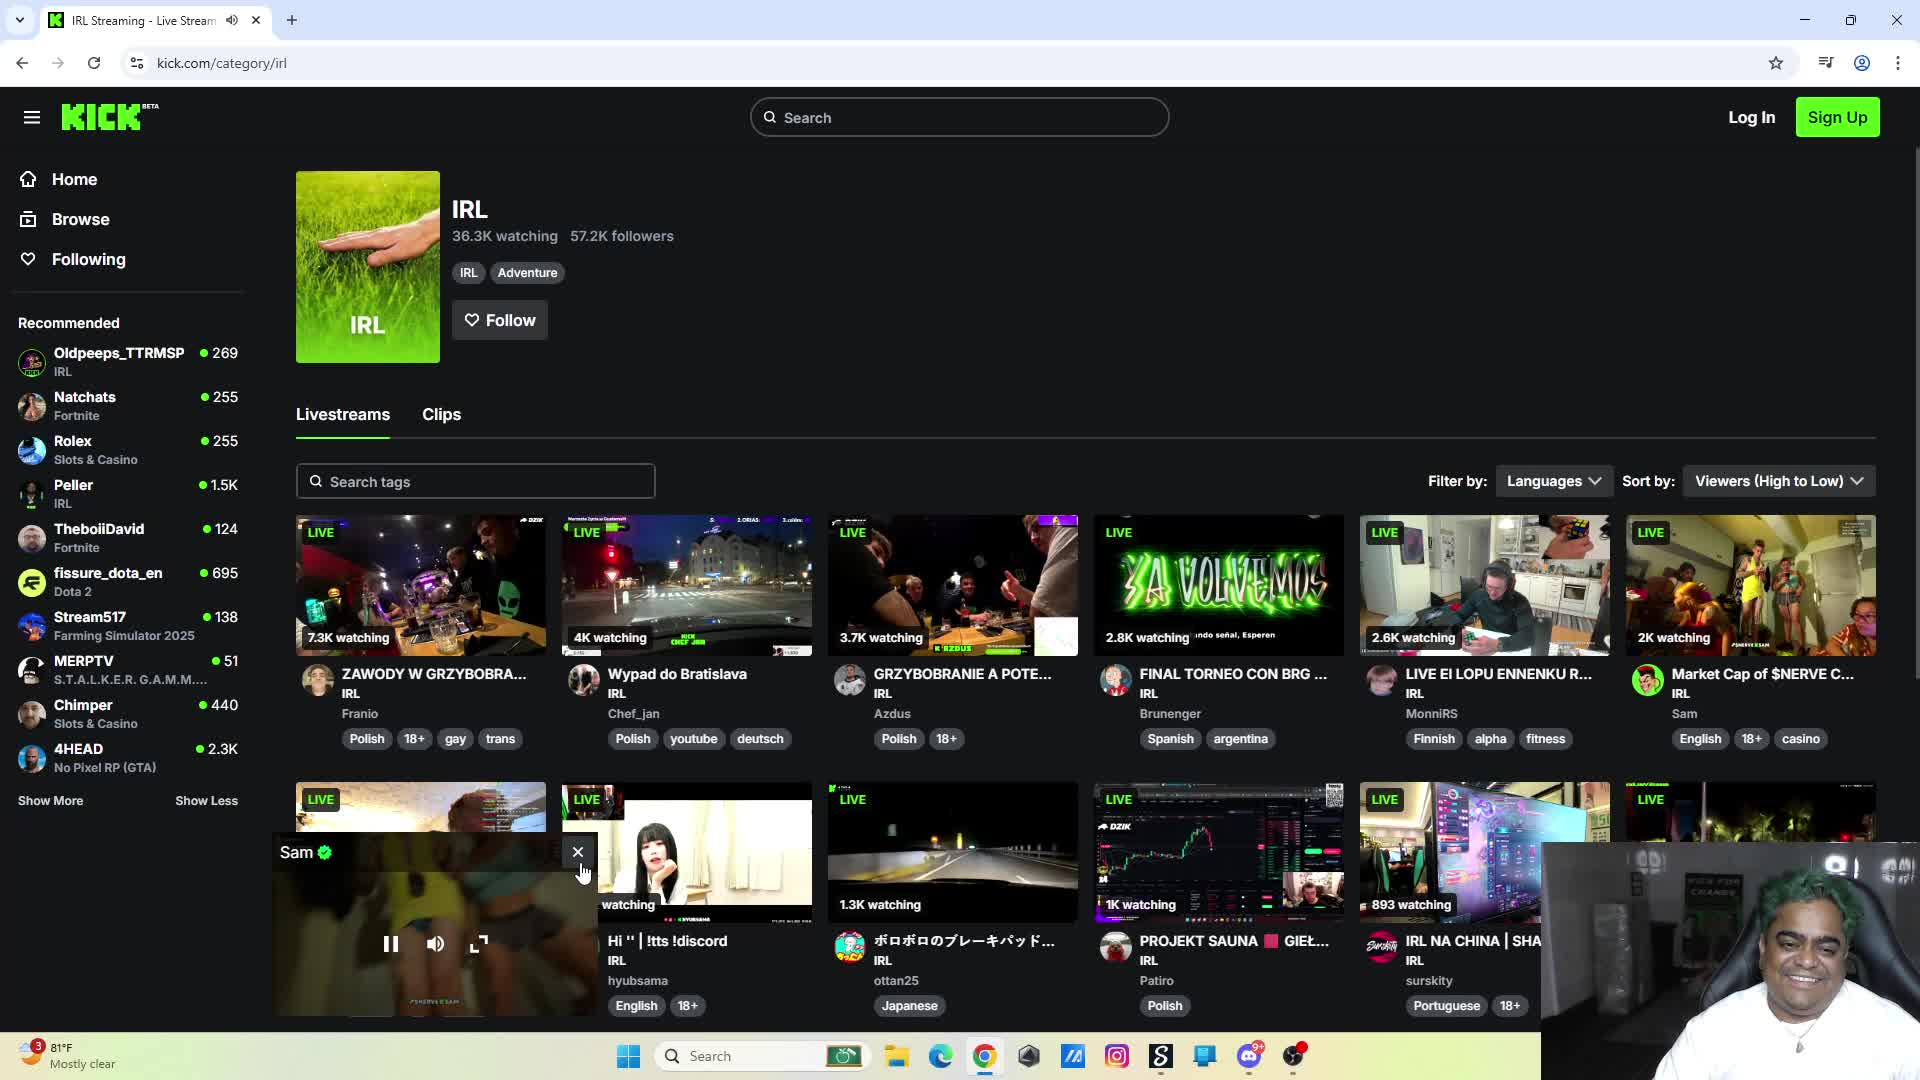Pause the Sam mini player
Viewport: 1920px width, 1080px height.
(x=391, y=944)
